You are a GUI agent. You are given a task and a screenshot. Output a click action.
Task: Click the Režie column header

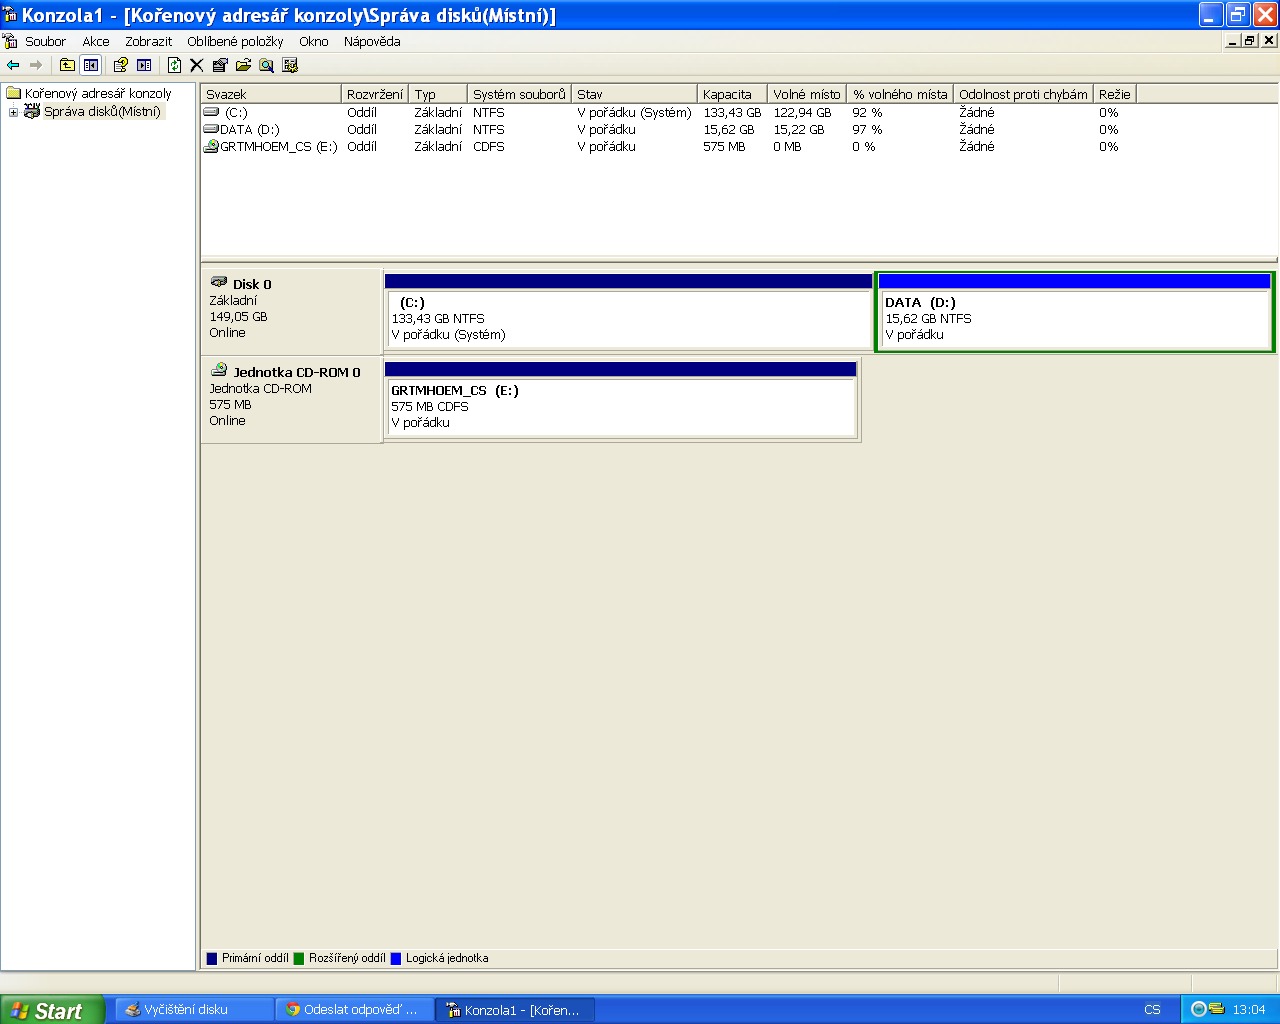coord(1115,94)
